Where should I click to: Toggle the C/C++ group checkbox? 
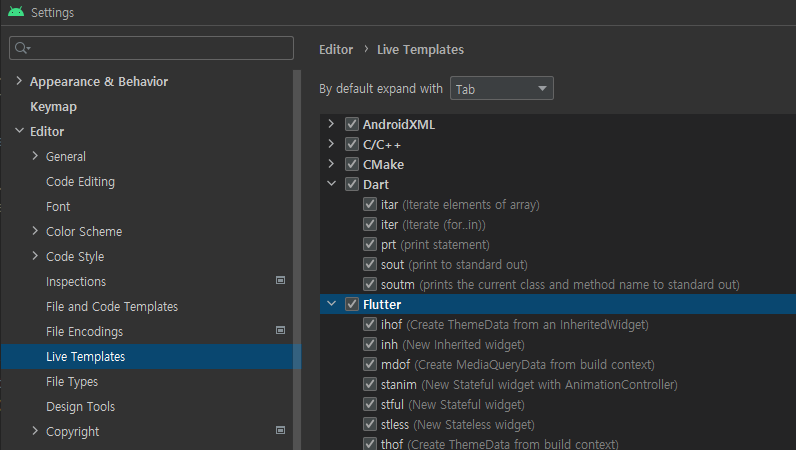352,144
